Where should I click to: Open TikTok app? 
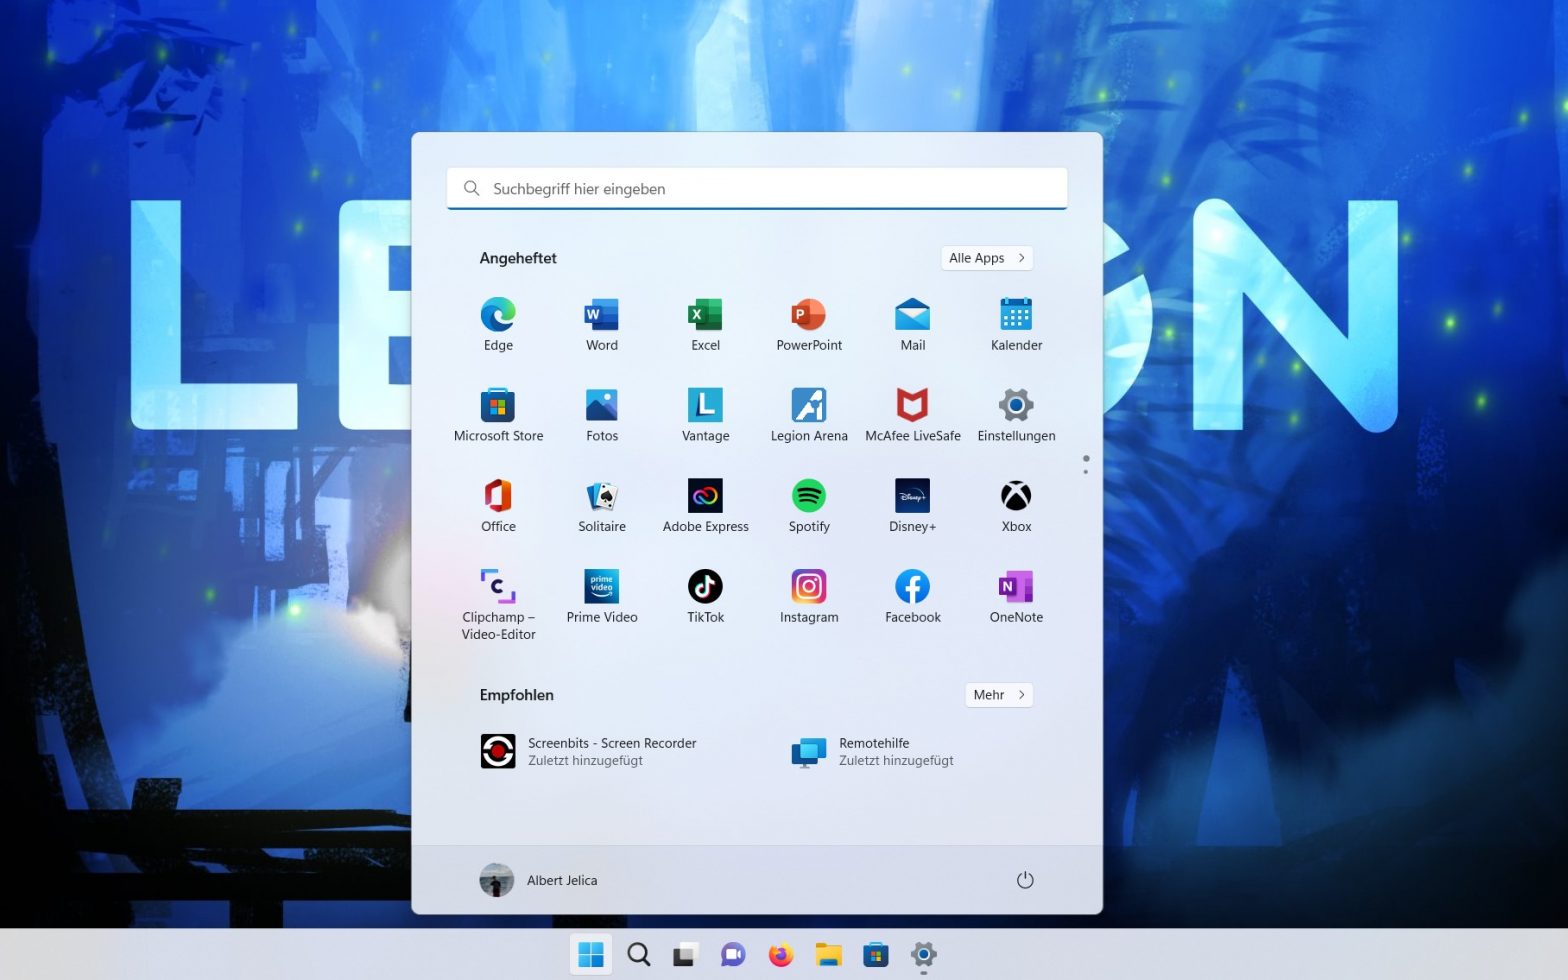point(705,597)
